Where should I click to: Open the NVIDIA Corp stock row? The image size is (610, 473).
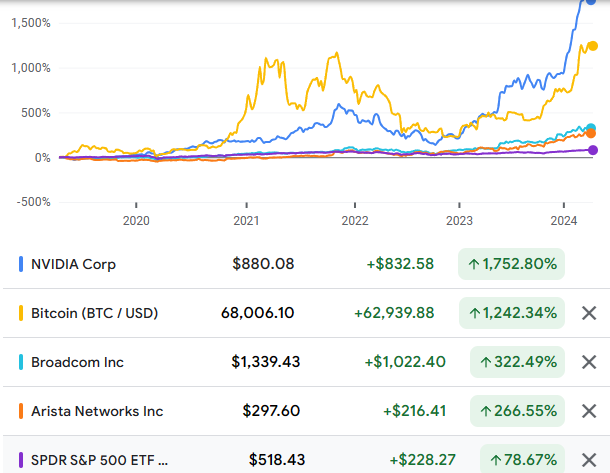[306, 264]
